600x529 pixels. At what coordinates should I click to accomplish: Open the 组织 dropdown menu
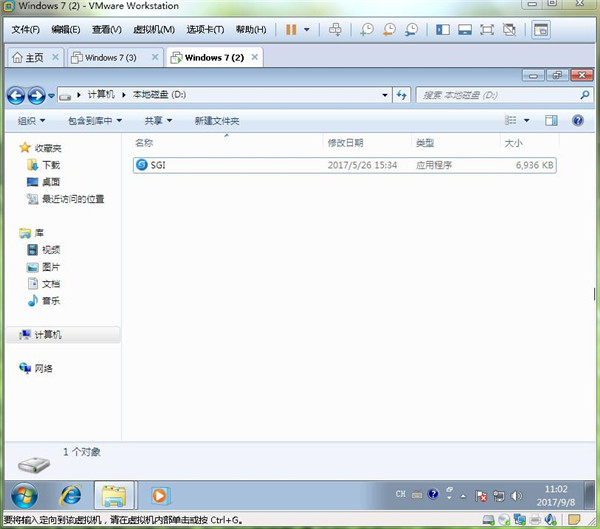click(x=31, y=121)
